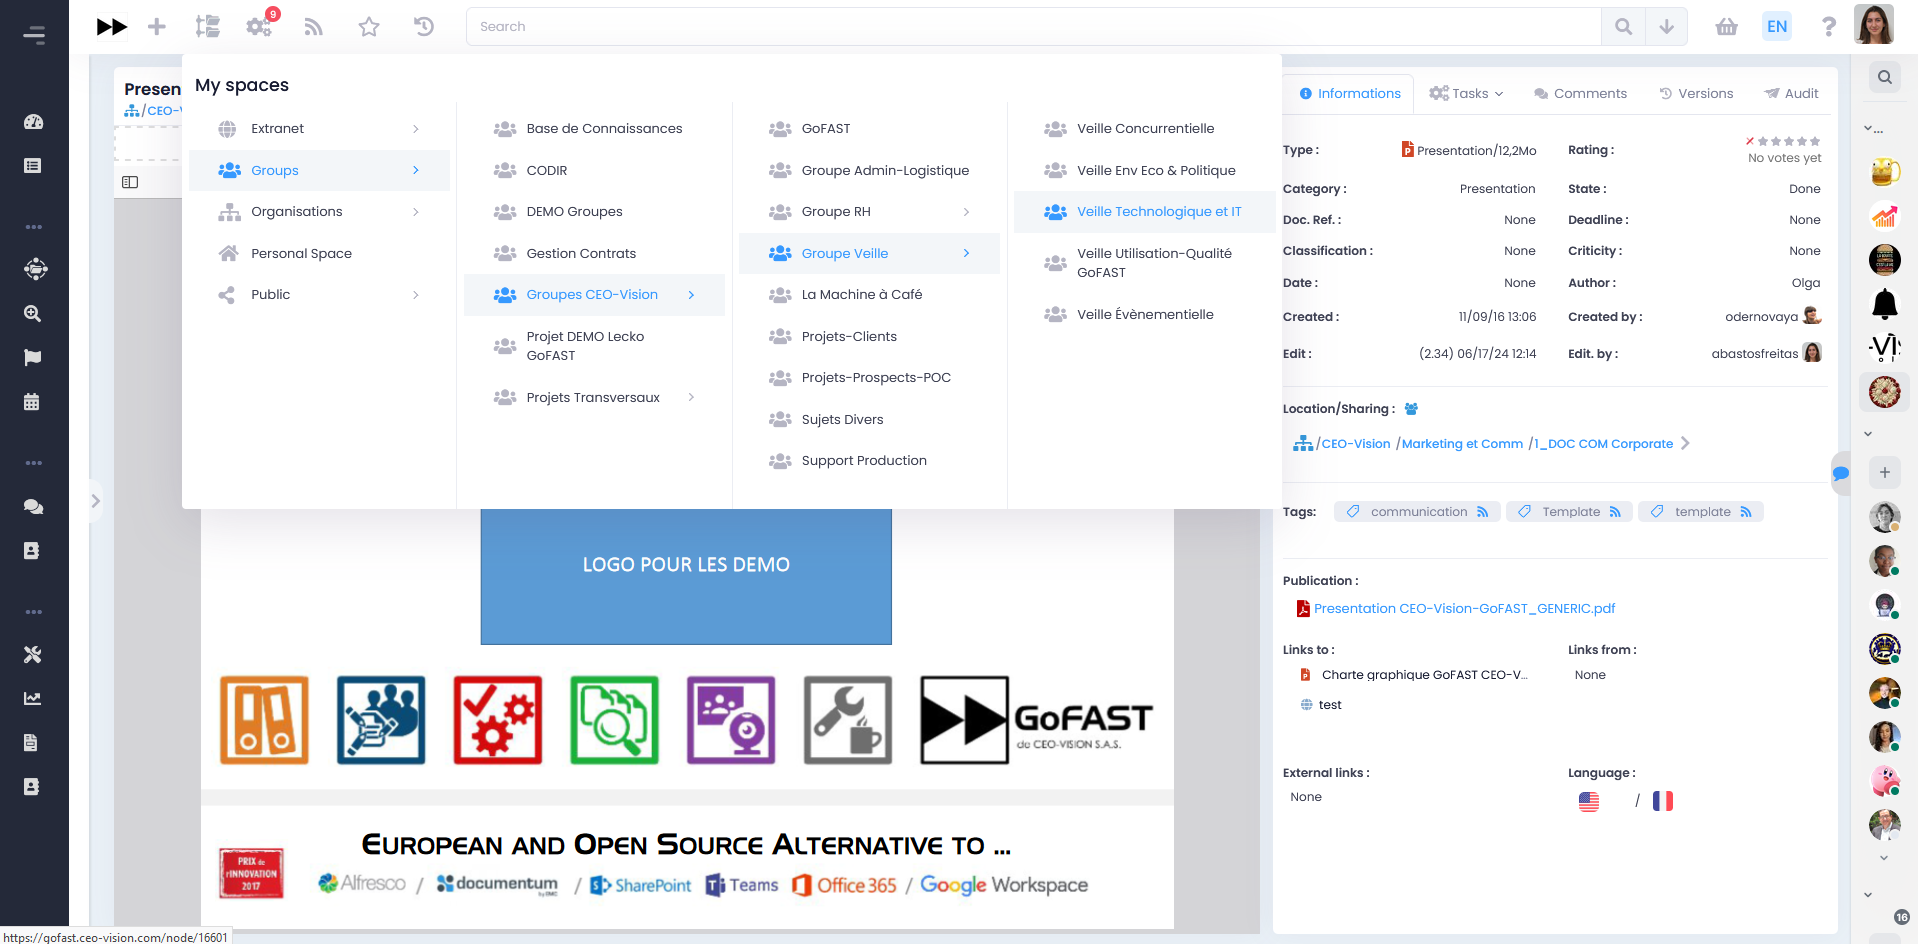1918x944 pixels.
Task: Expand the Groupe RH submenu chevron
Action: [965, 211]
